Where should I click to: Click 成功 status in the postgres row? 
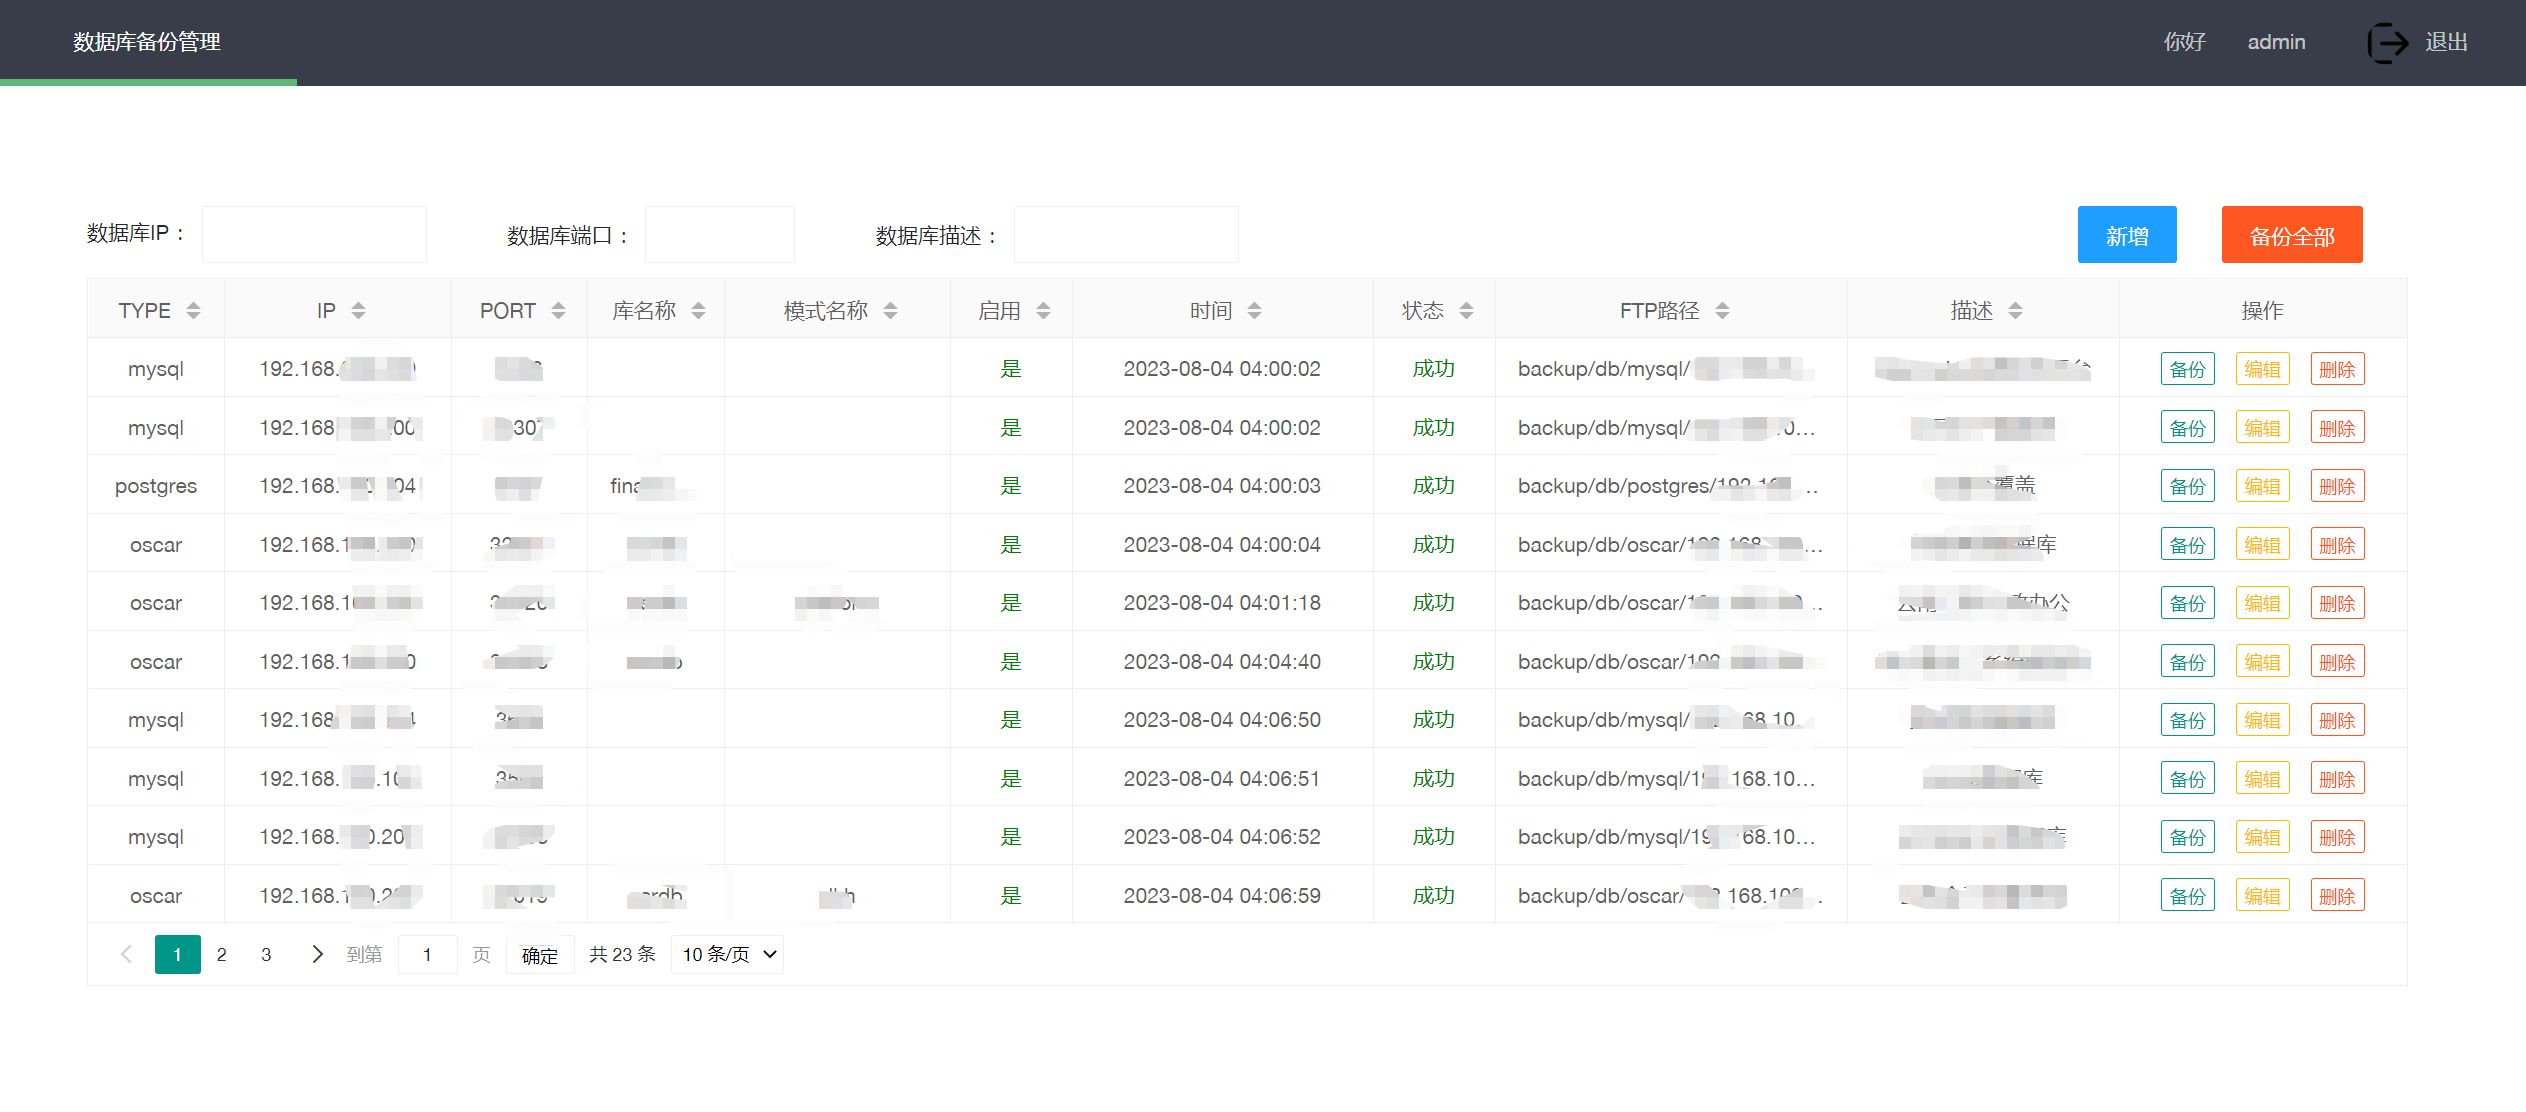[x=1433, y=486]
